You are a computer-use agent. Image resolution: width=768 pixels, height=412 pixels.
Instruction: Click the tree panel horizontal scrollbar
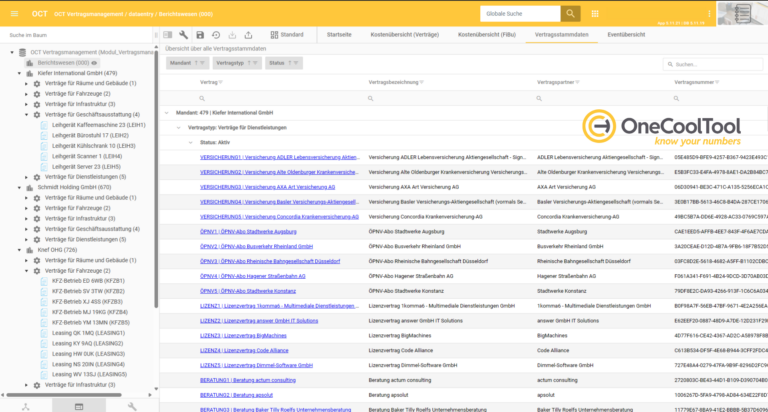pos(64,395)
